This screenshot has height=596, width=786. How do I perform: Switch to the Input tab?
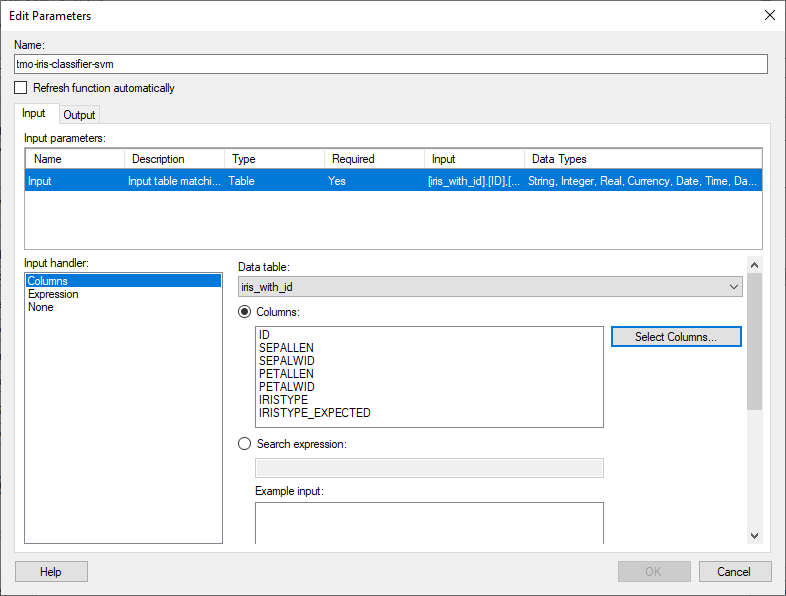34,114
